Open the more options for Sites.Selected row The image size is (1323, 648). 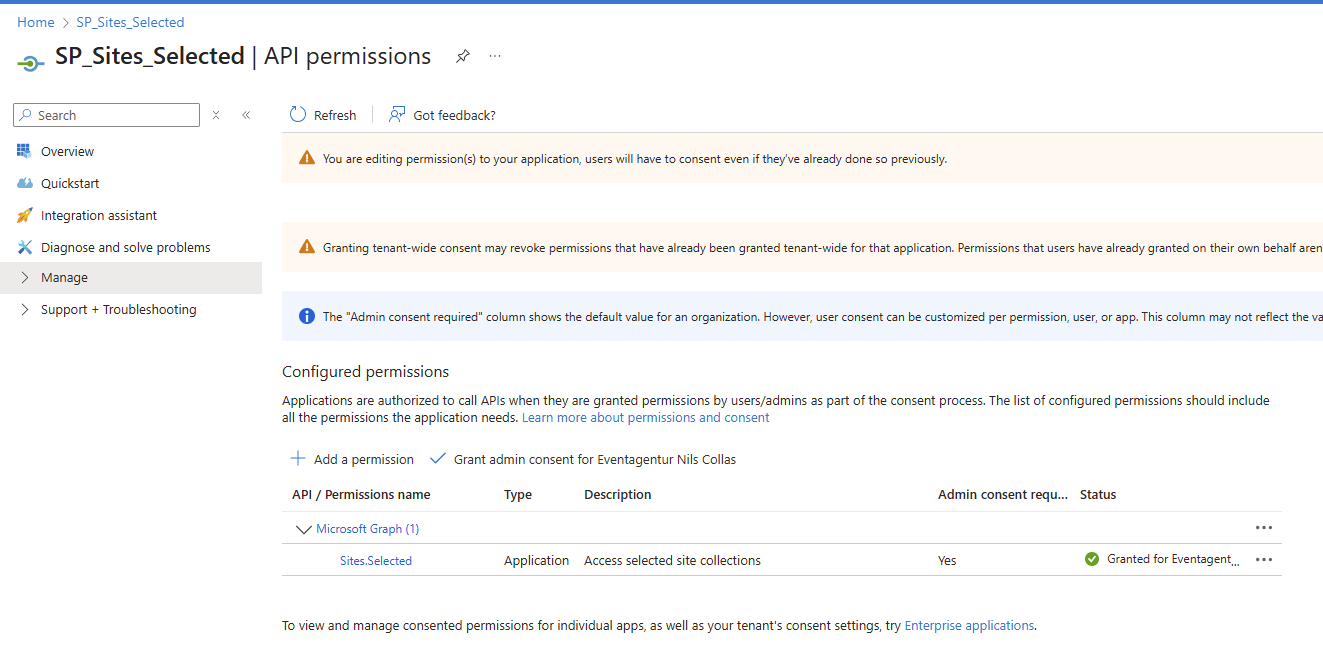1264,560
